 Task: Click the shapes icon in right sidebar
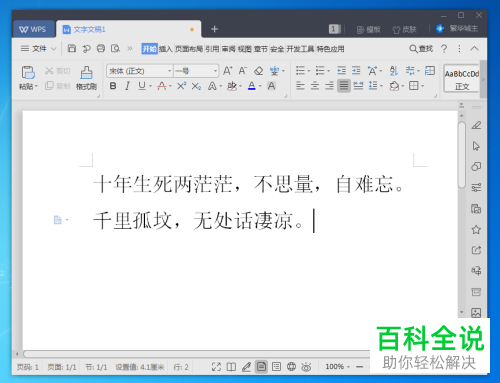point(476,167)
